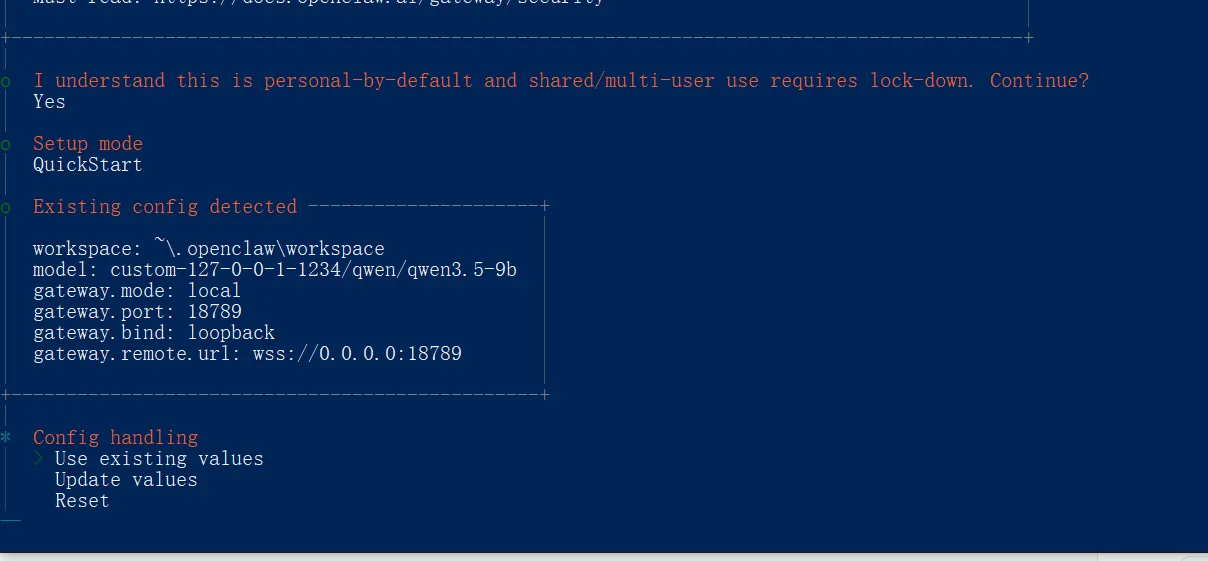1208x561 pixels.
Task: Click the gateway.port 18789 line
Action: pos(137,312)
